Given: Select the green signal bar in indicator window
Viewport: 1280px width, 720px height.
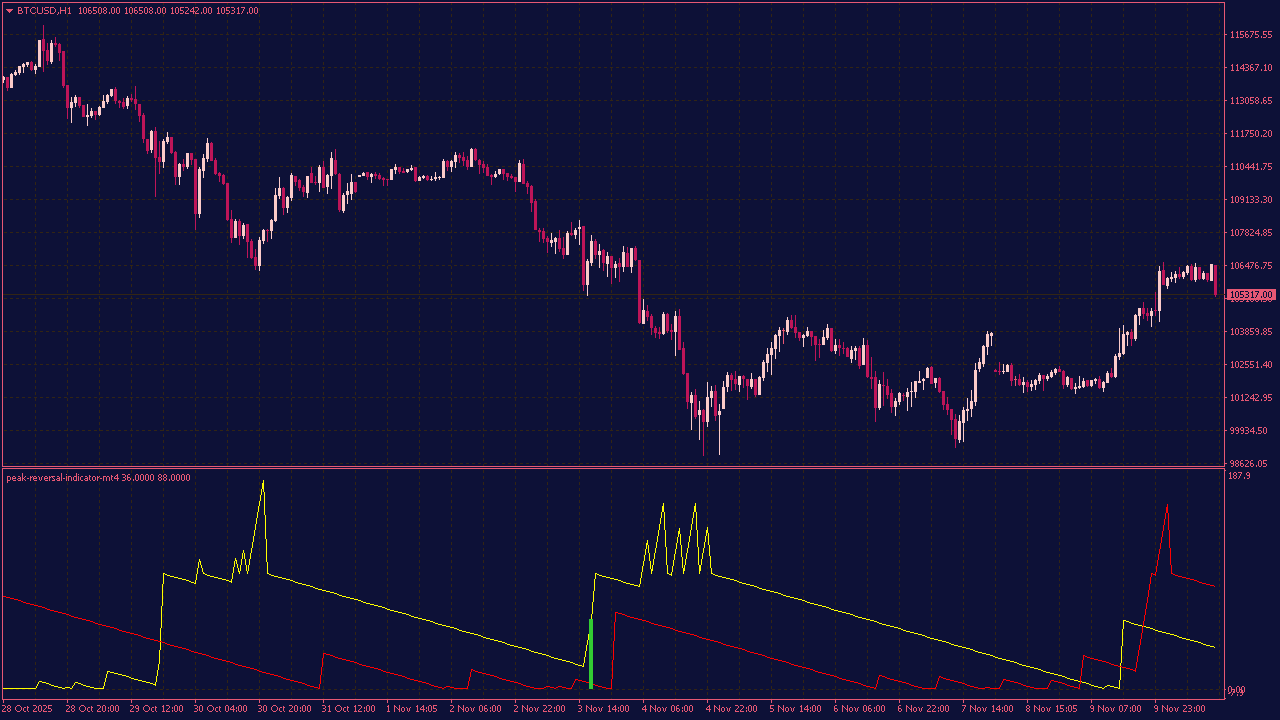Looking at the screenshot, I should pos(591,655).
